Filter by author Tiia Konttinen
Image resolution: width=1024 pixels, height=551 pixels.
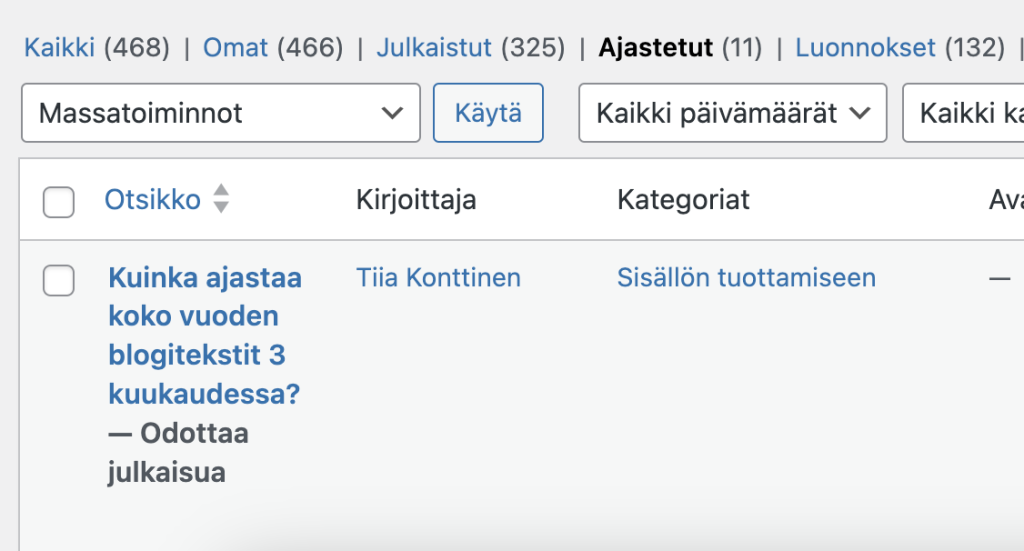tap(438, 278)
